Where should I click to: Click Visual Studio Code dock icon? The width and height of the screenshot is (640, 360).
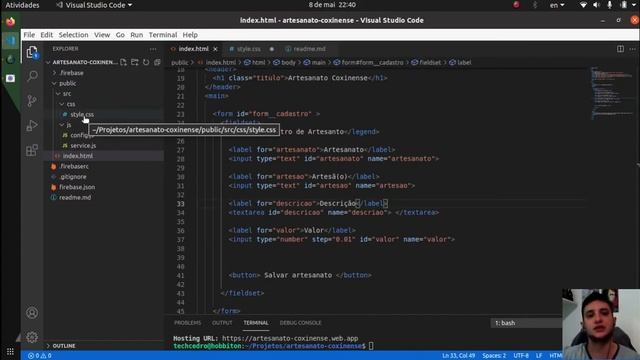tap(11, 40)
